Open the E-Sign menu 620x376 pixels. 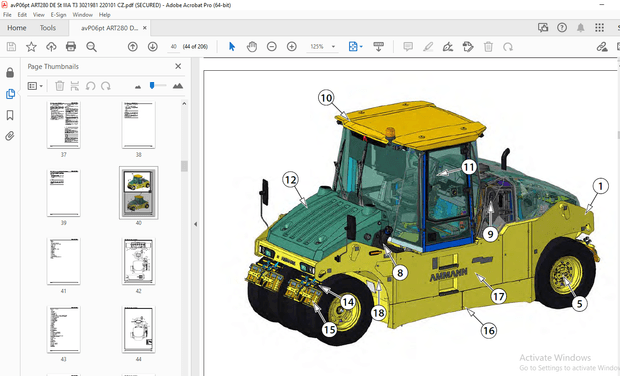pos(58,15)
